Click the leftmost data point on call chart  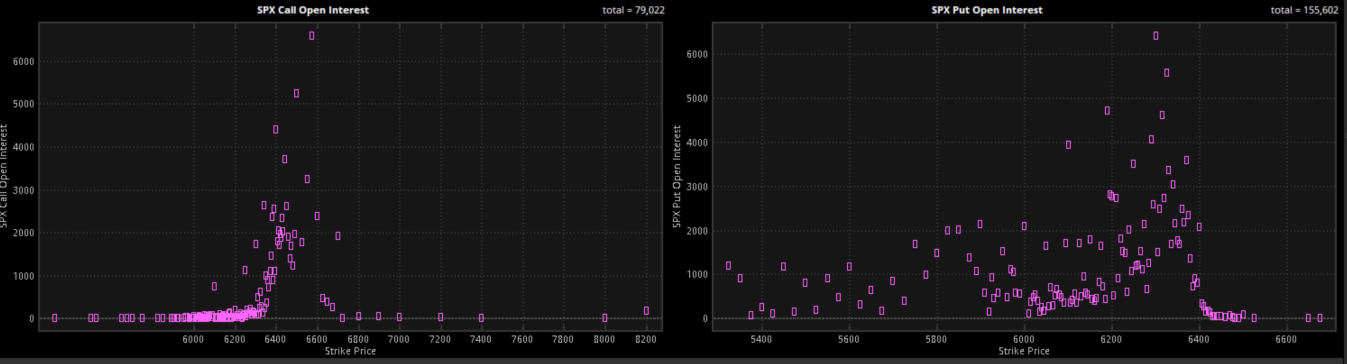coord(54,317)
